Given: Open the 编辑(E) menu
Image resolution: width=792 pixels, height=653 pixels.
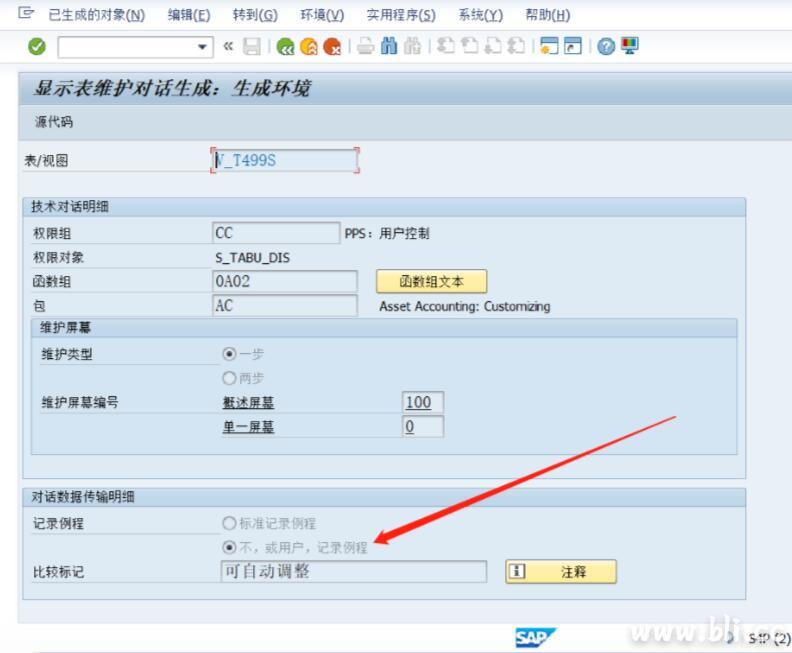Looking at the screenshot, I should [x=189, y=15].
